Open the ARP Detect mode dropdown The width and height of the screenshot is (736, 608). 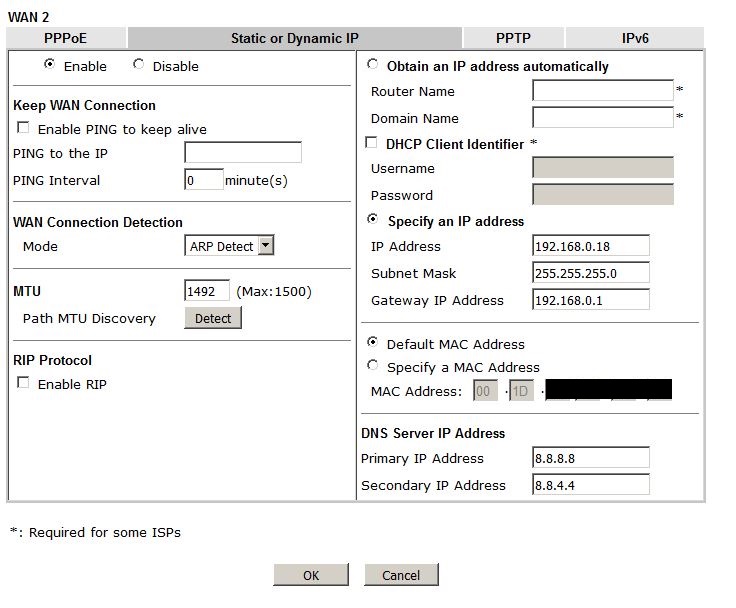coord(229,246)
